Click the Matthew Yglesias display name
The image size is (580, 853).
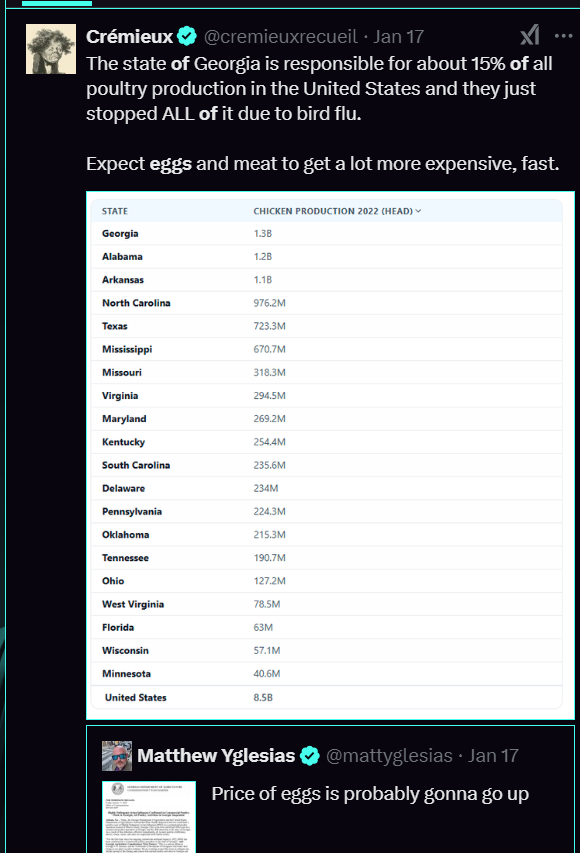tap(216, 756)
